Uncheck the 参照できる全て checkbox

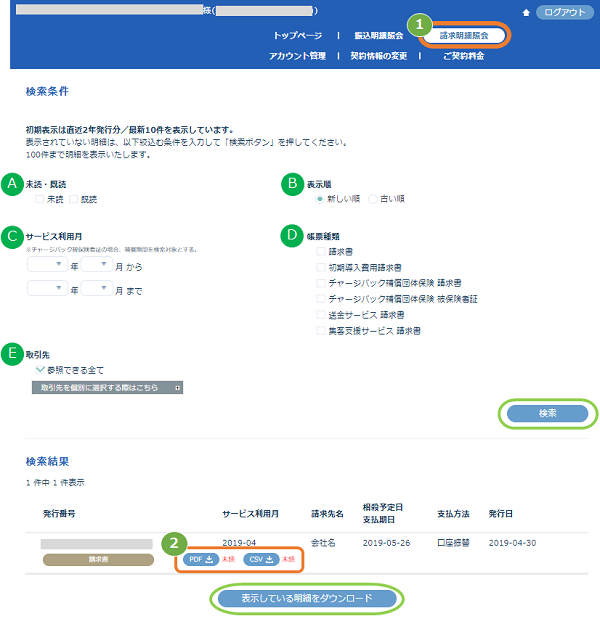pyautogui.click(x=40, y=370)
